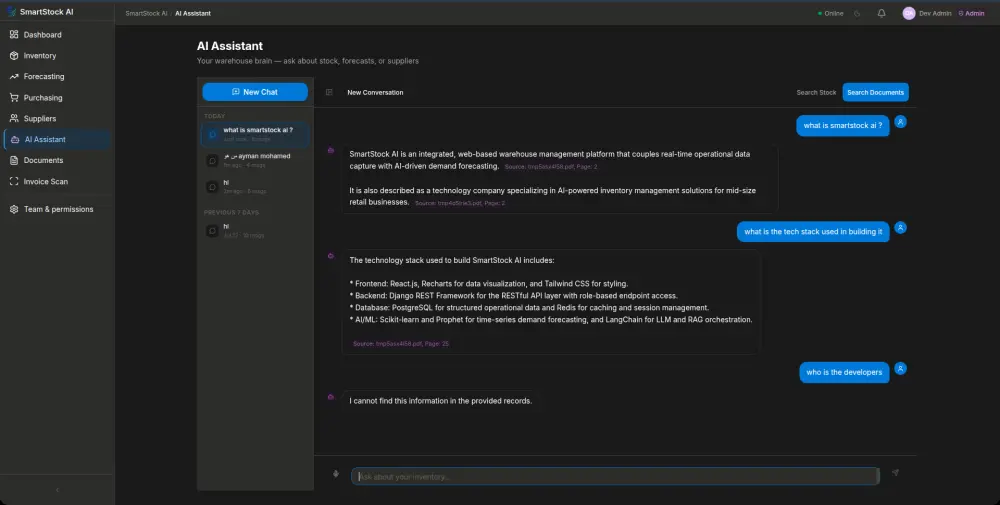Click 'what is the tech stack' message bubble
The width and height of the screenshot is (1000, 505).
pyautogui.click(x=812, y=231)
